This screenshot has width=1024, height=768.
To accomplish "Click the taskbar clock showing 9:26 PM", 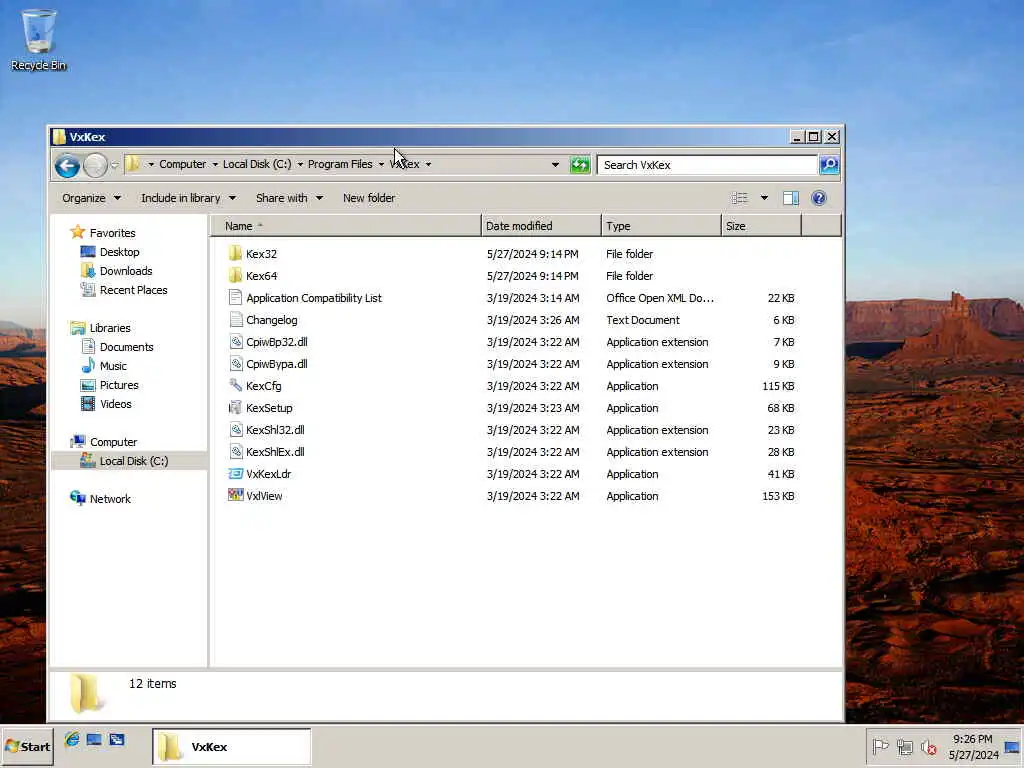I will click(x=972, y=746).
